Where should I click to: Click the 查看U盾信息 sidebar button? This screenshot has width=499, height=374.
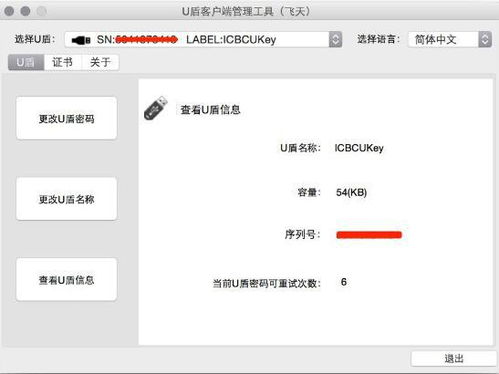coord(67,280)
